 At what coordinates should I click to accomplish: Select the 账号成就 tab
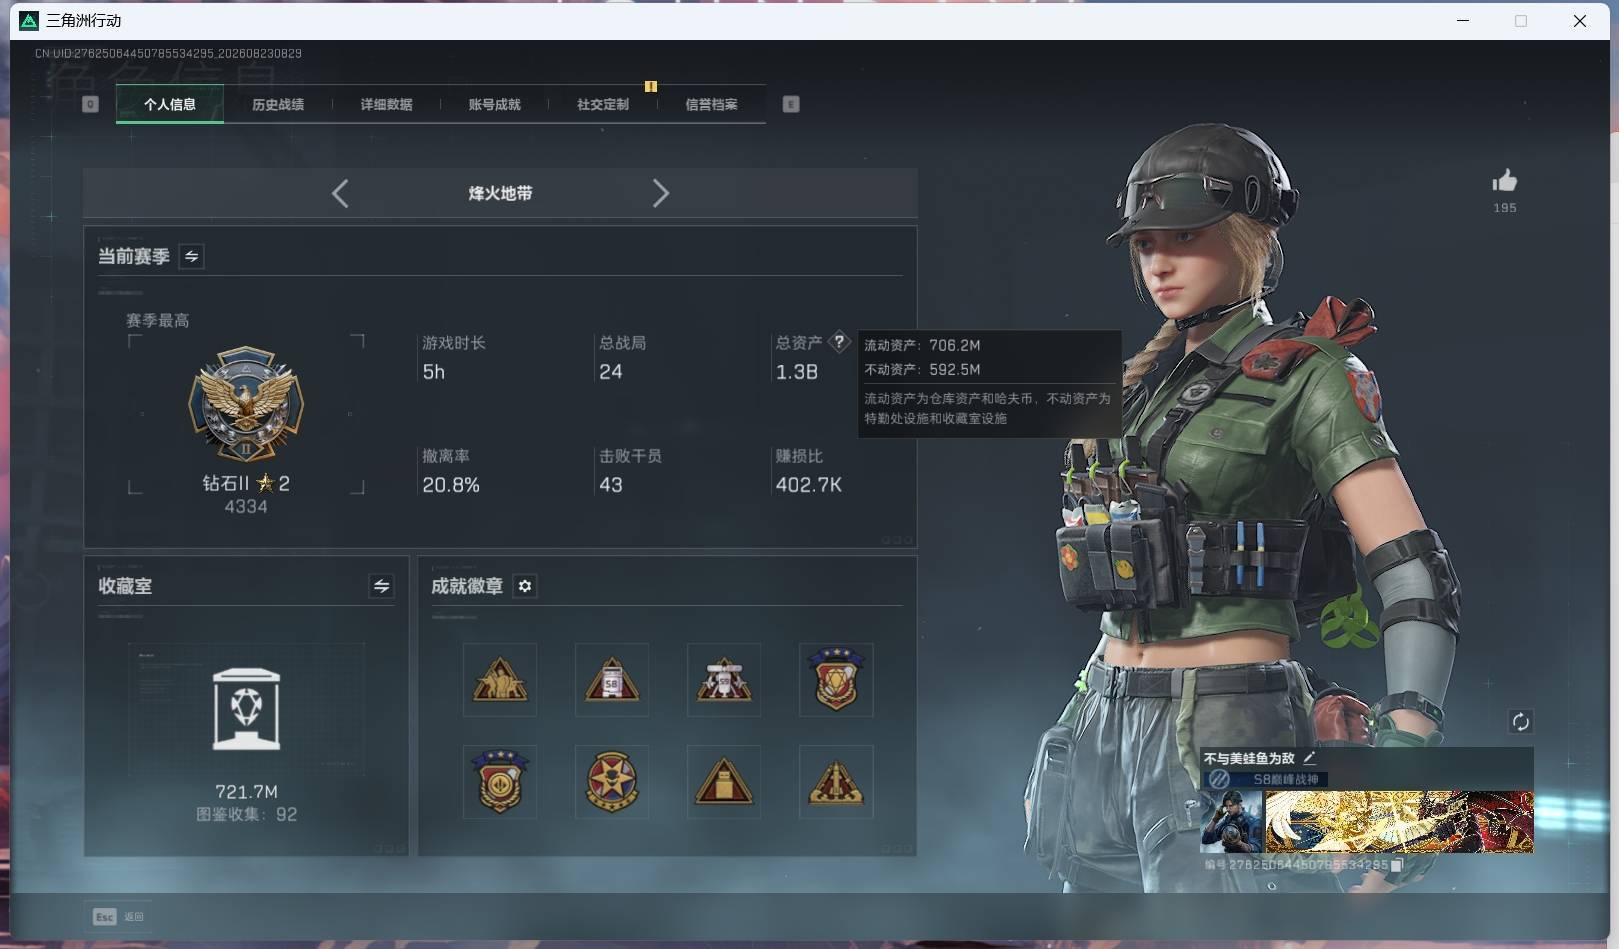pyautogui.click(x=494, y=104)
